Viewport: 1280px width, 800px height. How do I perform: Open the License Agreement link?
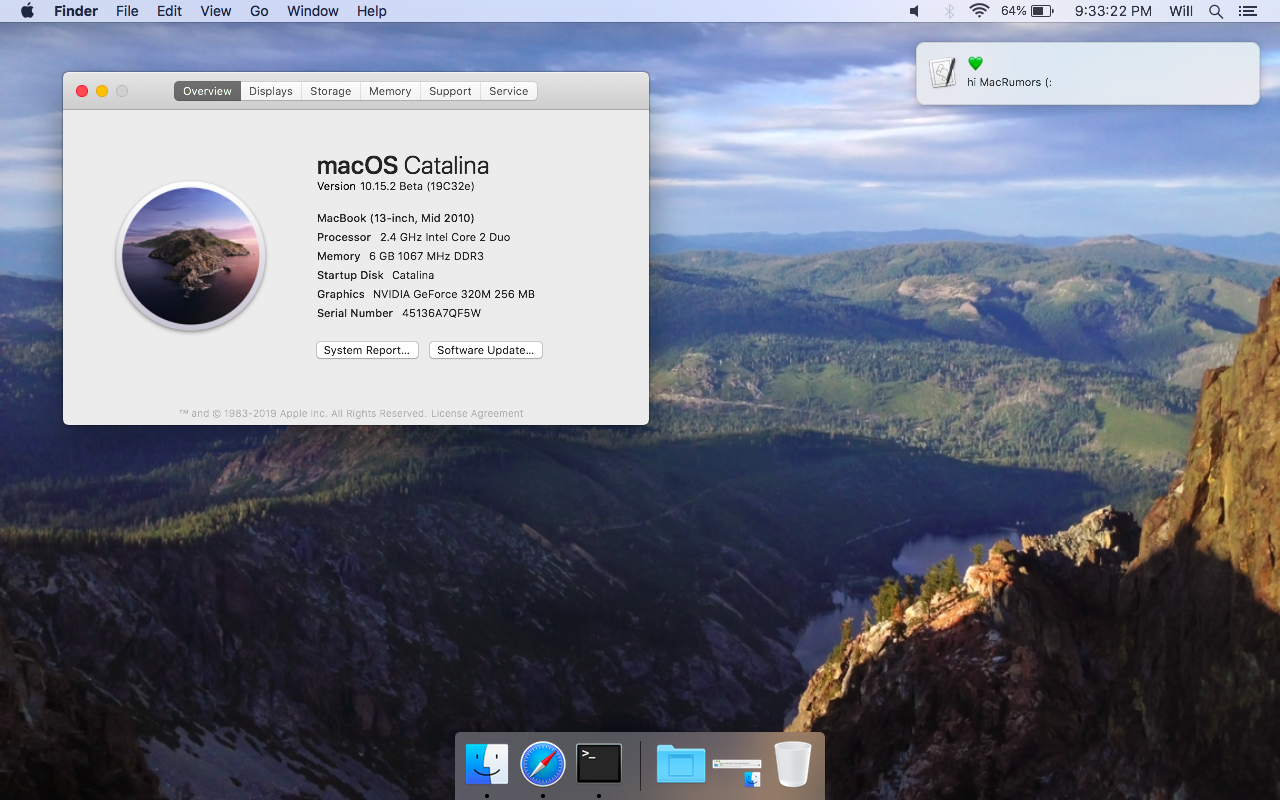[477, 413]
